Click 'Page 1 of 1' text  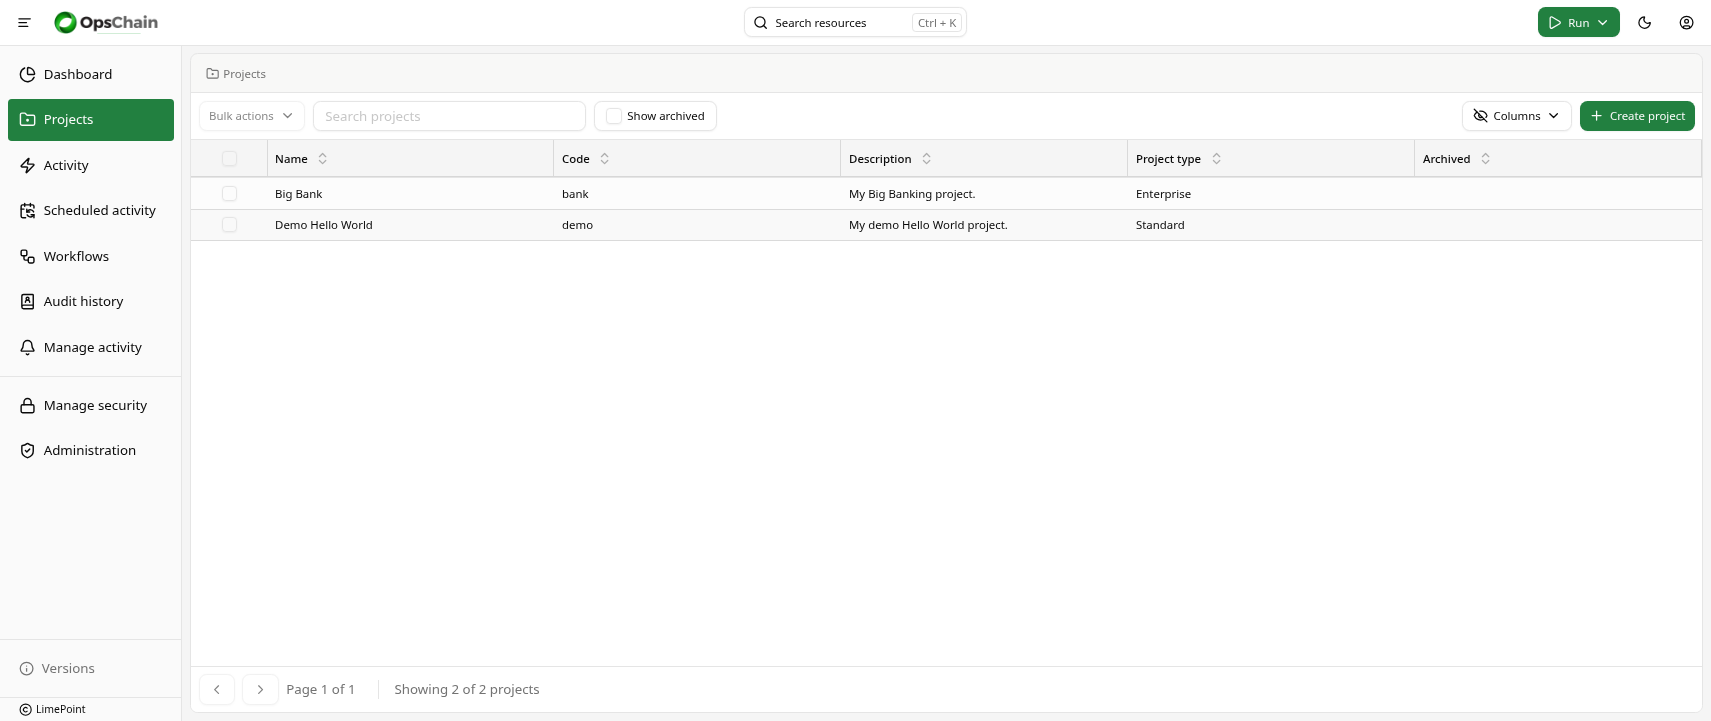pyautogui.click(x=320, y=689)
